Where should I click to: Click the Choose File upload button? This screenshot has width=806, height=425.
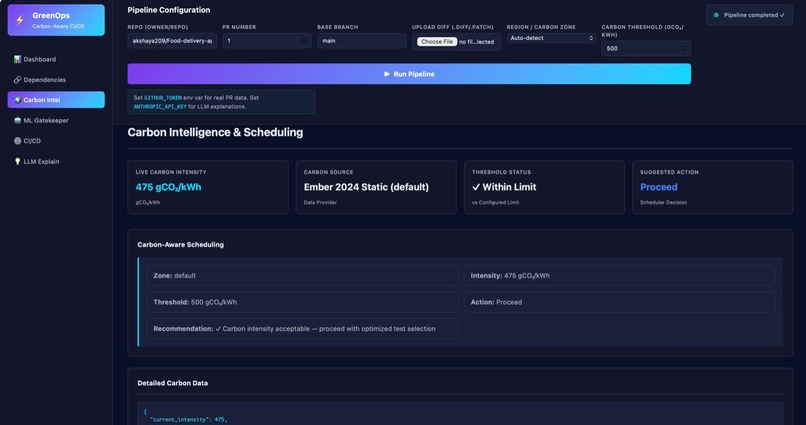click(x=437, y=42)
